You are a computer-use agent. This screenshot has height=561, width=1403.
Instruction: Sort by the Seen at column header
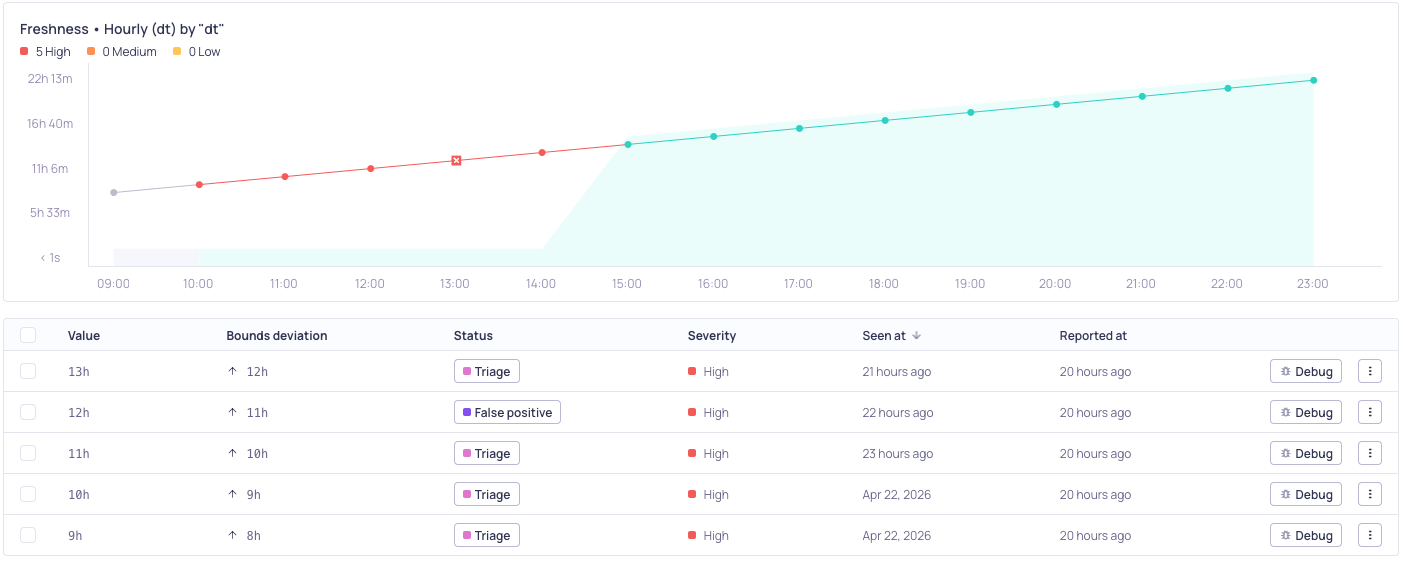click(885, 336)
